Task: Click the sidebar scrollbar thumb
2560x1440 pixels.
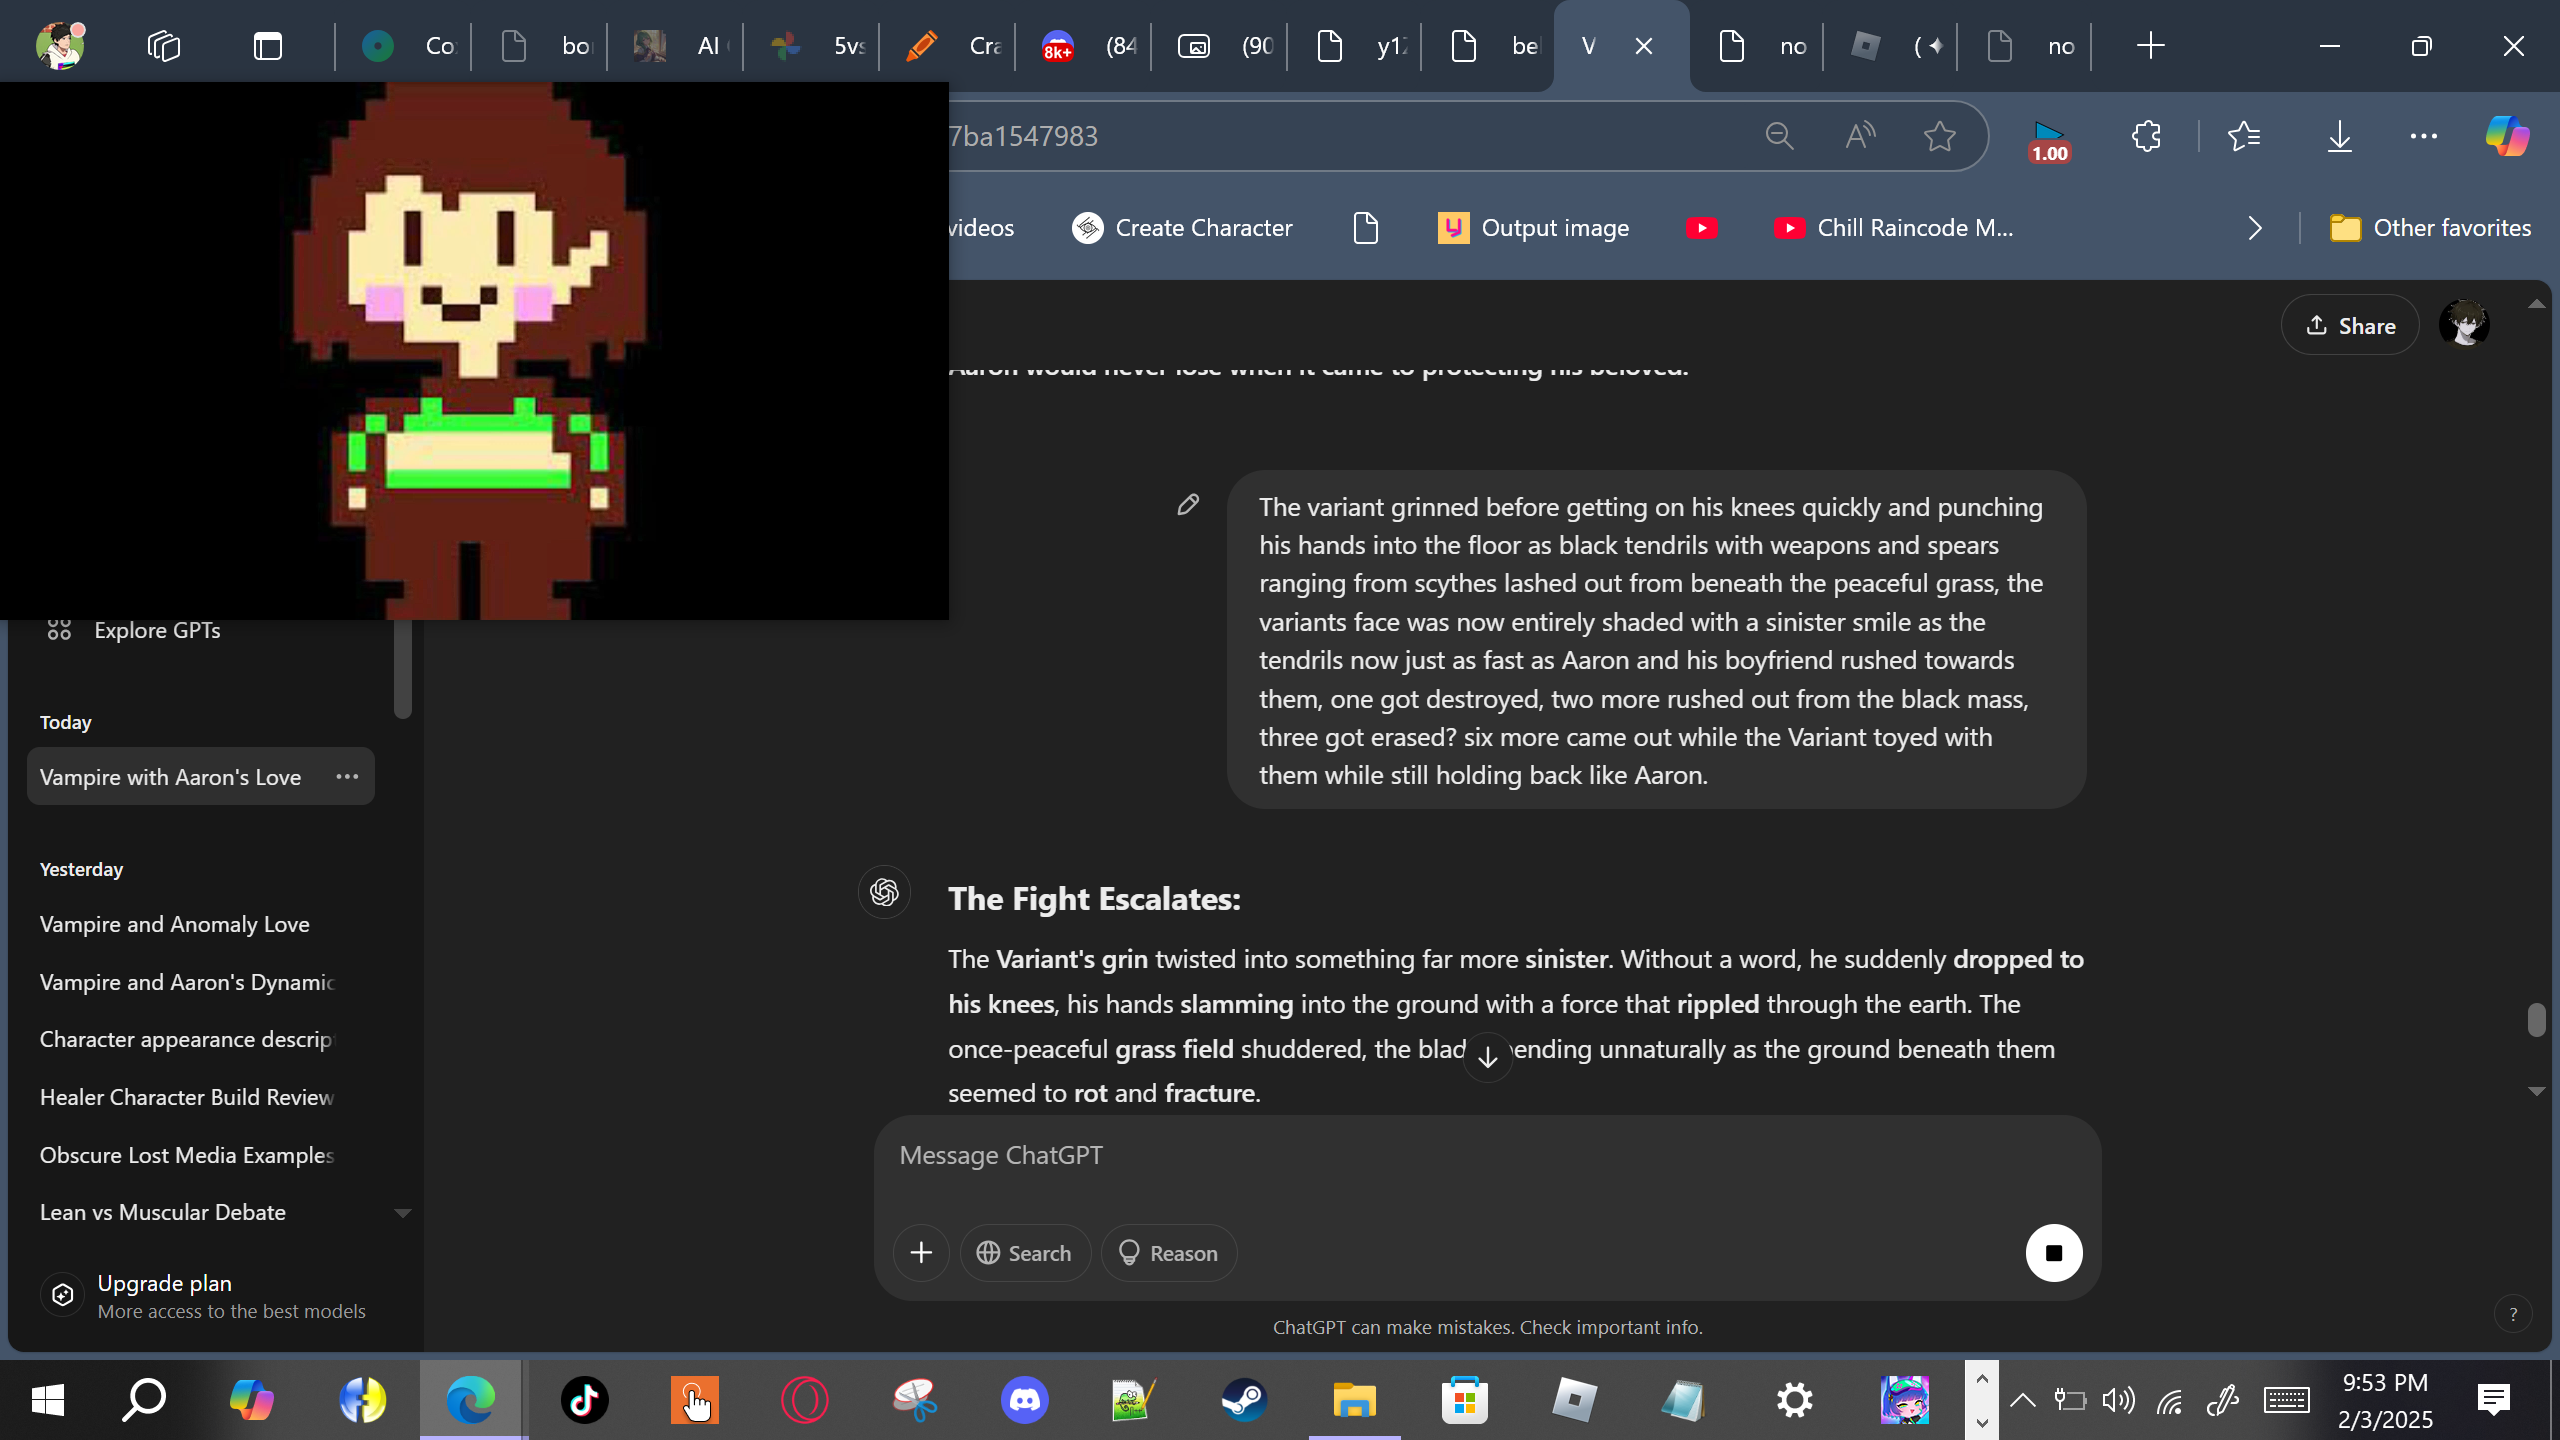Action: coord(403,668)
